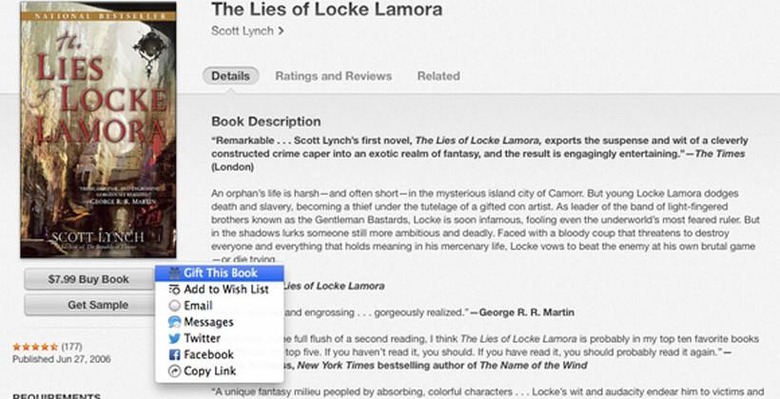
Task: Click the $7.99 Buy Book button
Action: click(89, 280)
